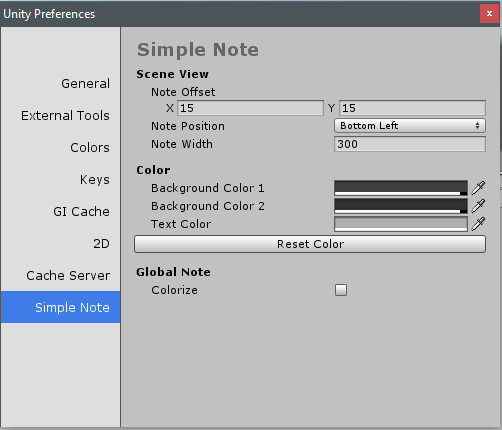Click the Text Color label
This screenshot has height=430, width=502.
point(181,224)
